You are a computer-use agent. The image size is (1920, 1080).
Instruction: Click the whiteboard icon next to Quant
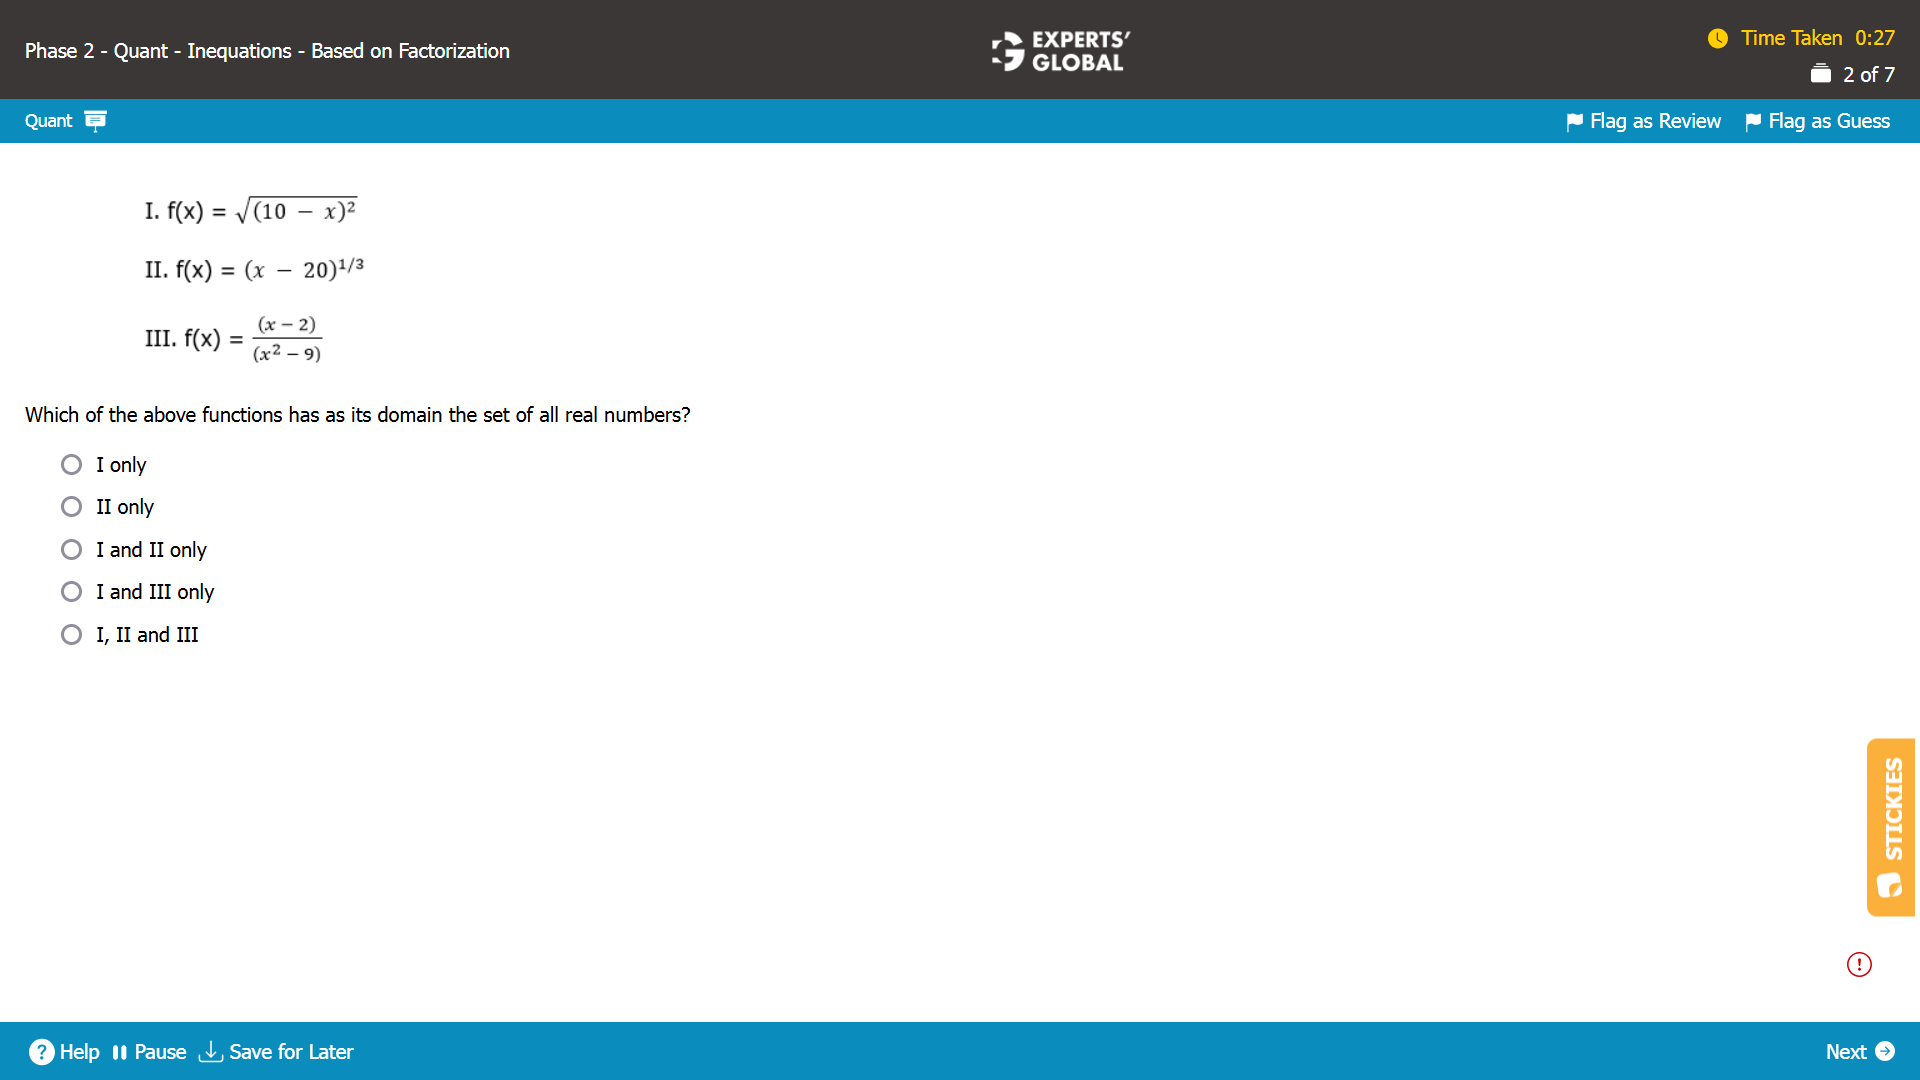(95, 121)
